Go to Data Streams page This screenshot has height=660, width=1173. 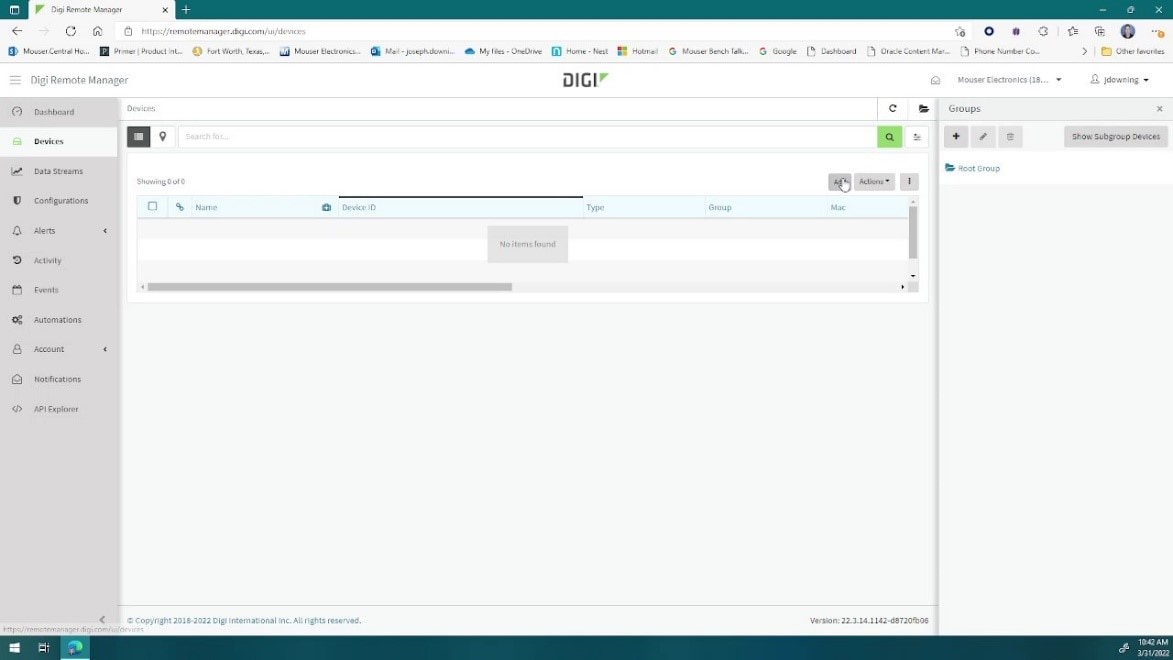(x=58, y=171)
